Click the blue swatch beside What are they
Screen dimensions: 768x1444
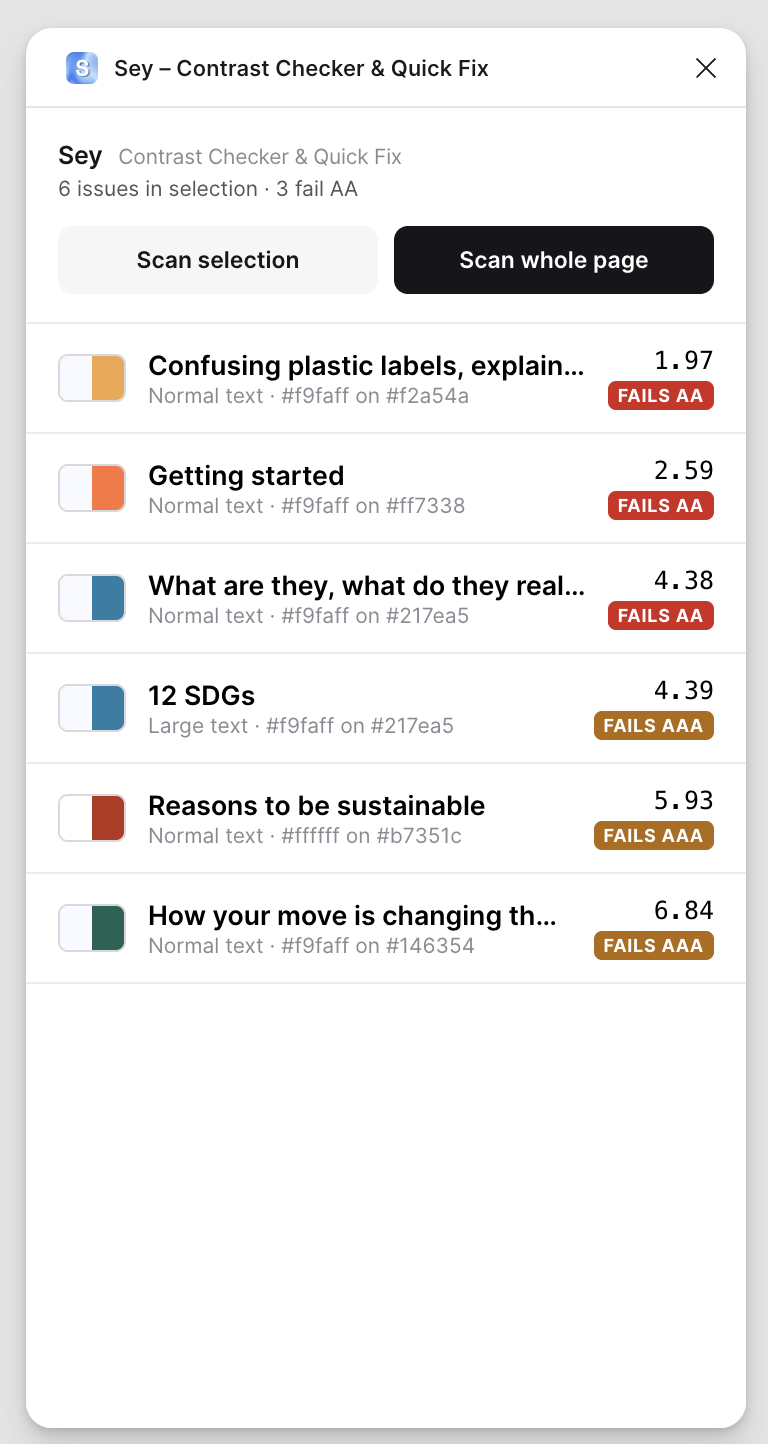click(92, 598)
